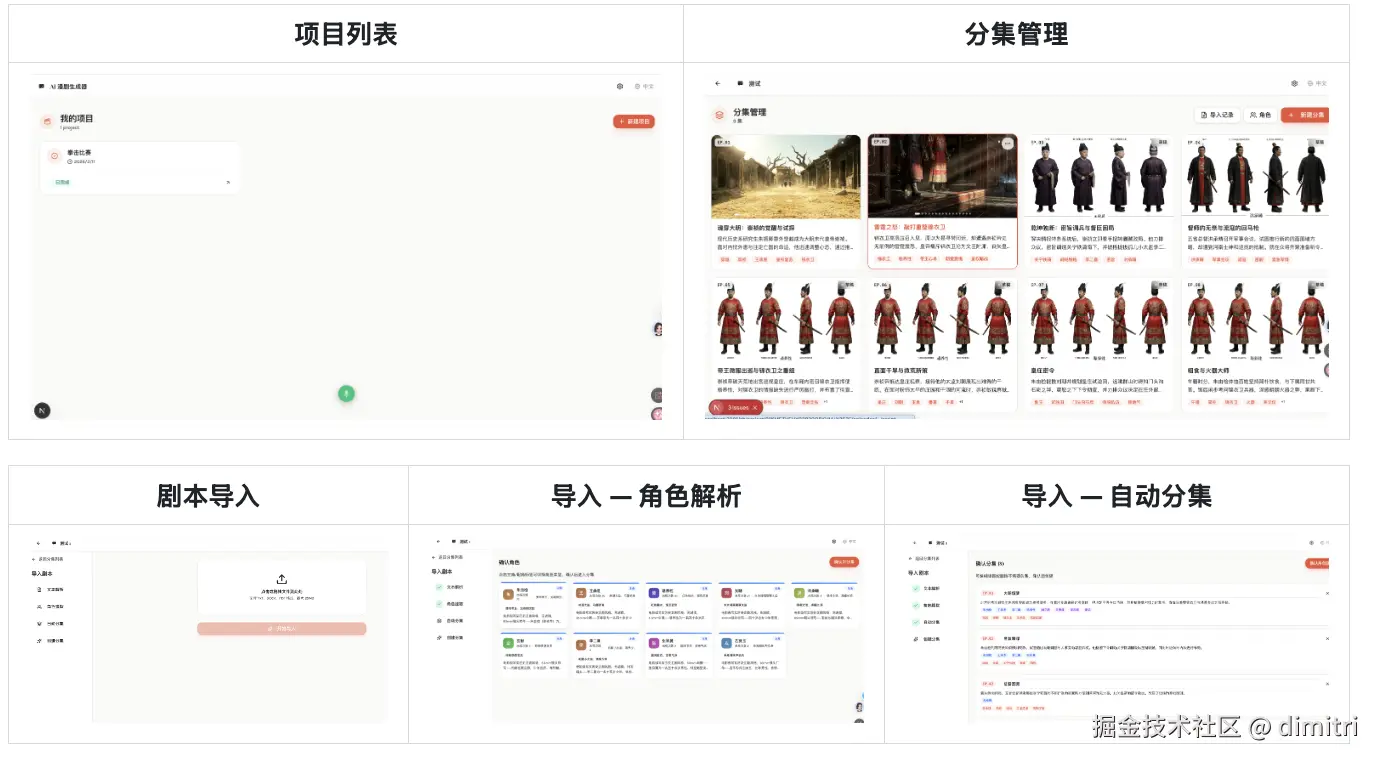1380x762 pixels.
Task: Remove EP.01 row with its X
Action: pos(1327,593)
